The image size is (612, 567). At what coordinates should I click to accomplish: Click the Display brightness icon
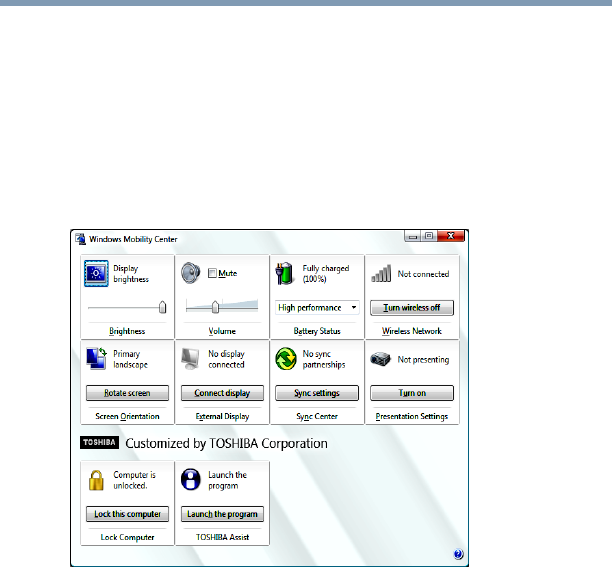(96, 274)
